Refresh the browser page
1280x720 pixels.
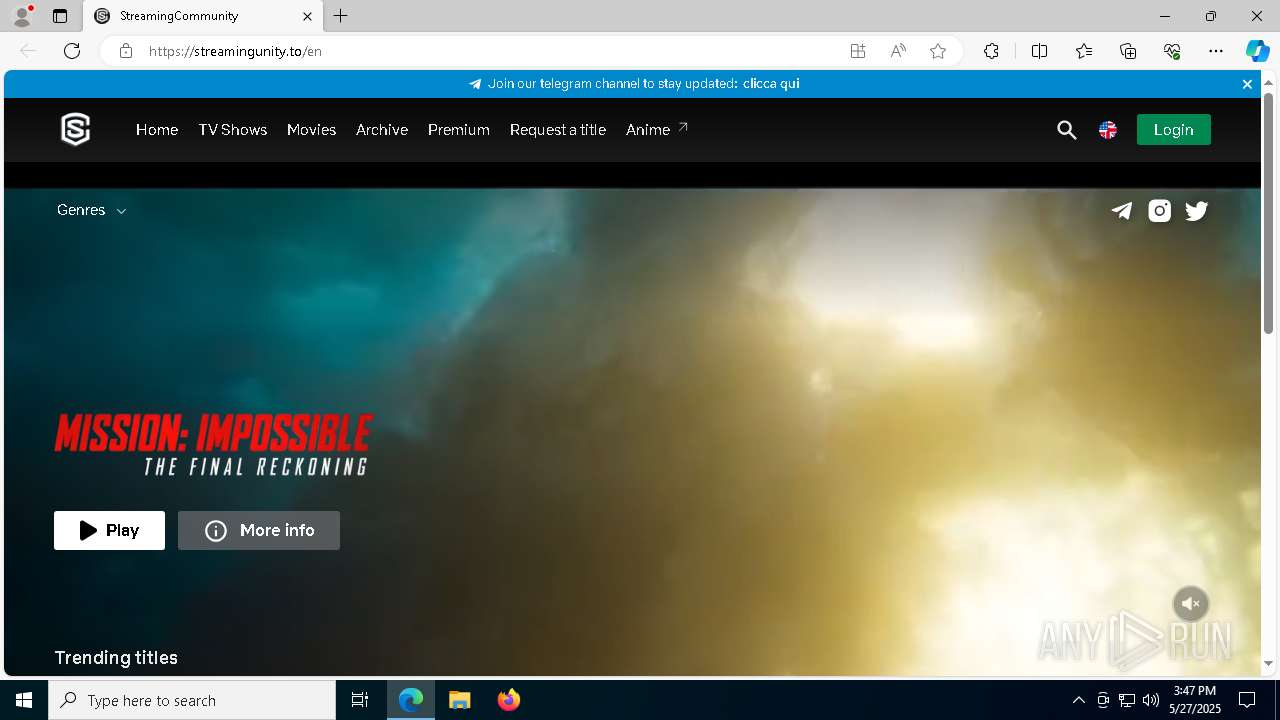pos(72,51)
